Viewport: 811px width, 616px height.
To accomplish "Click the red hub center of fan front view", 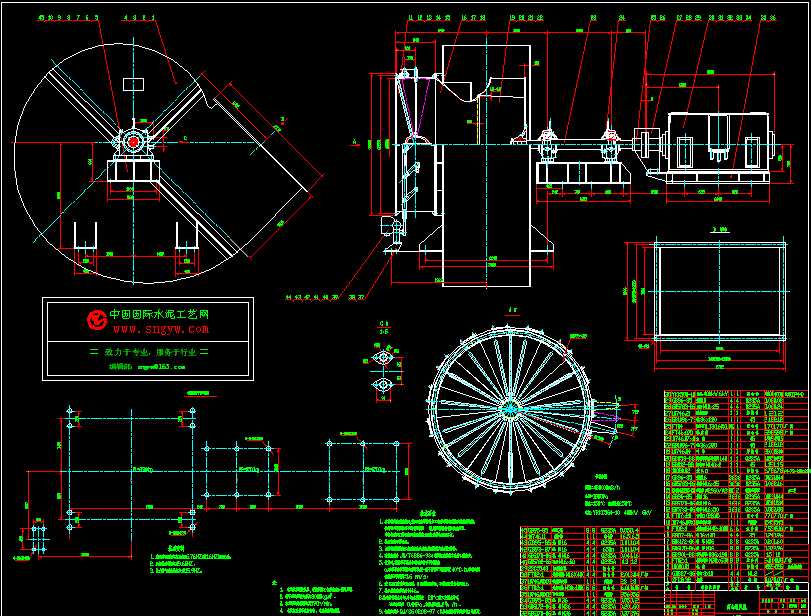I will click(132, 143).
